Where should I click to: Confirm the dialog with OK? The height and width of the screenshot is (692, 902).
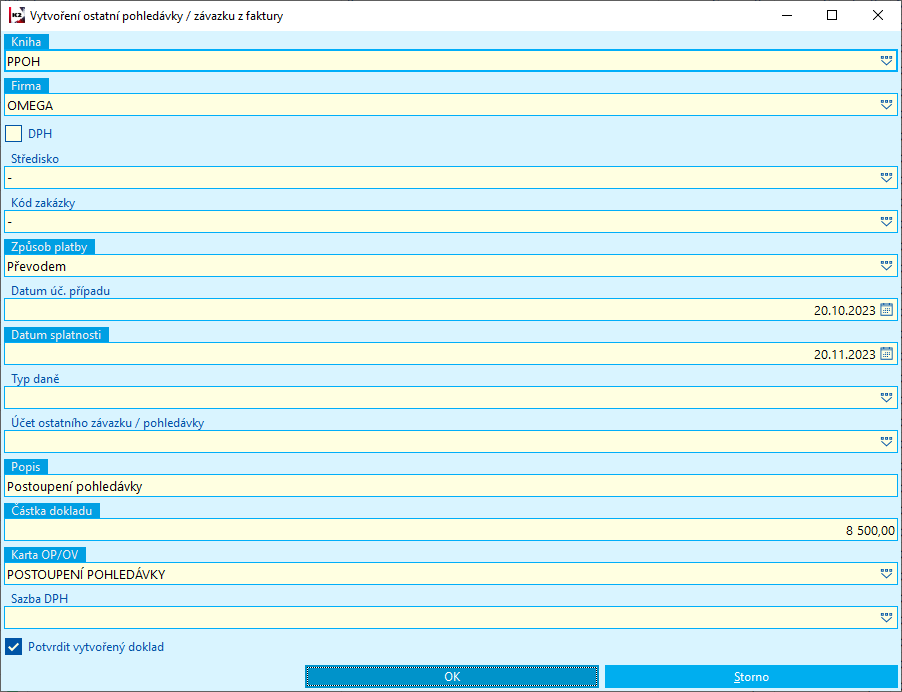tap(452, 676)
